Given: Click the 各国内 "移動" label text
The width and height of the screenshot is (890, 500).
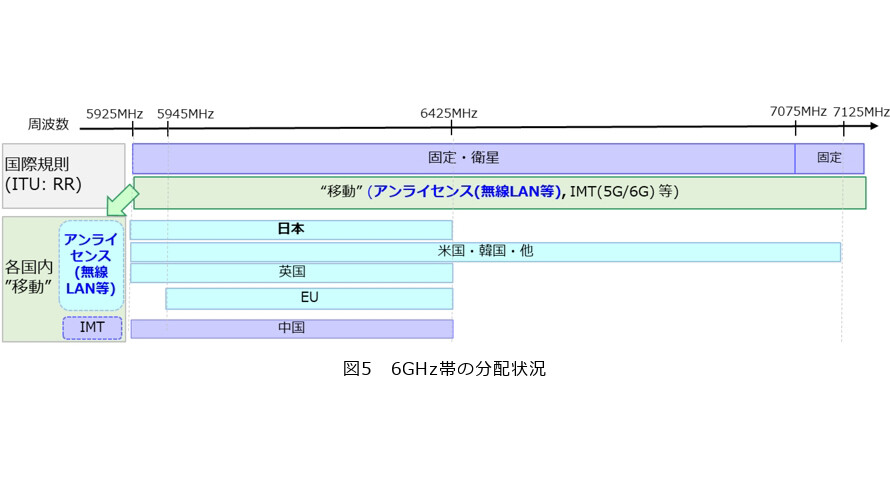Looking at the screenshot, I should tap(29, 276).
